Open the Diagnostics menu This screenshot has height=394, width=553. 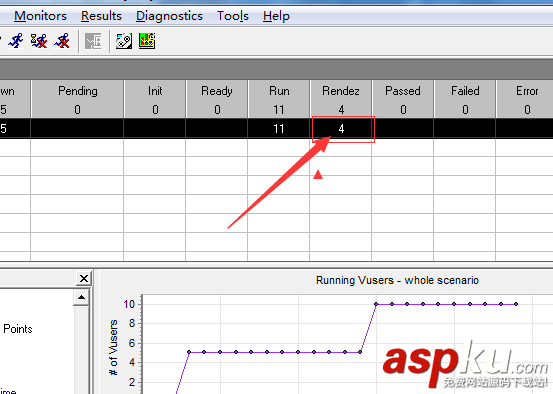[169, 16]
